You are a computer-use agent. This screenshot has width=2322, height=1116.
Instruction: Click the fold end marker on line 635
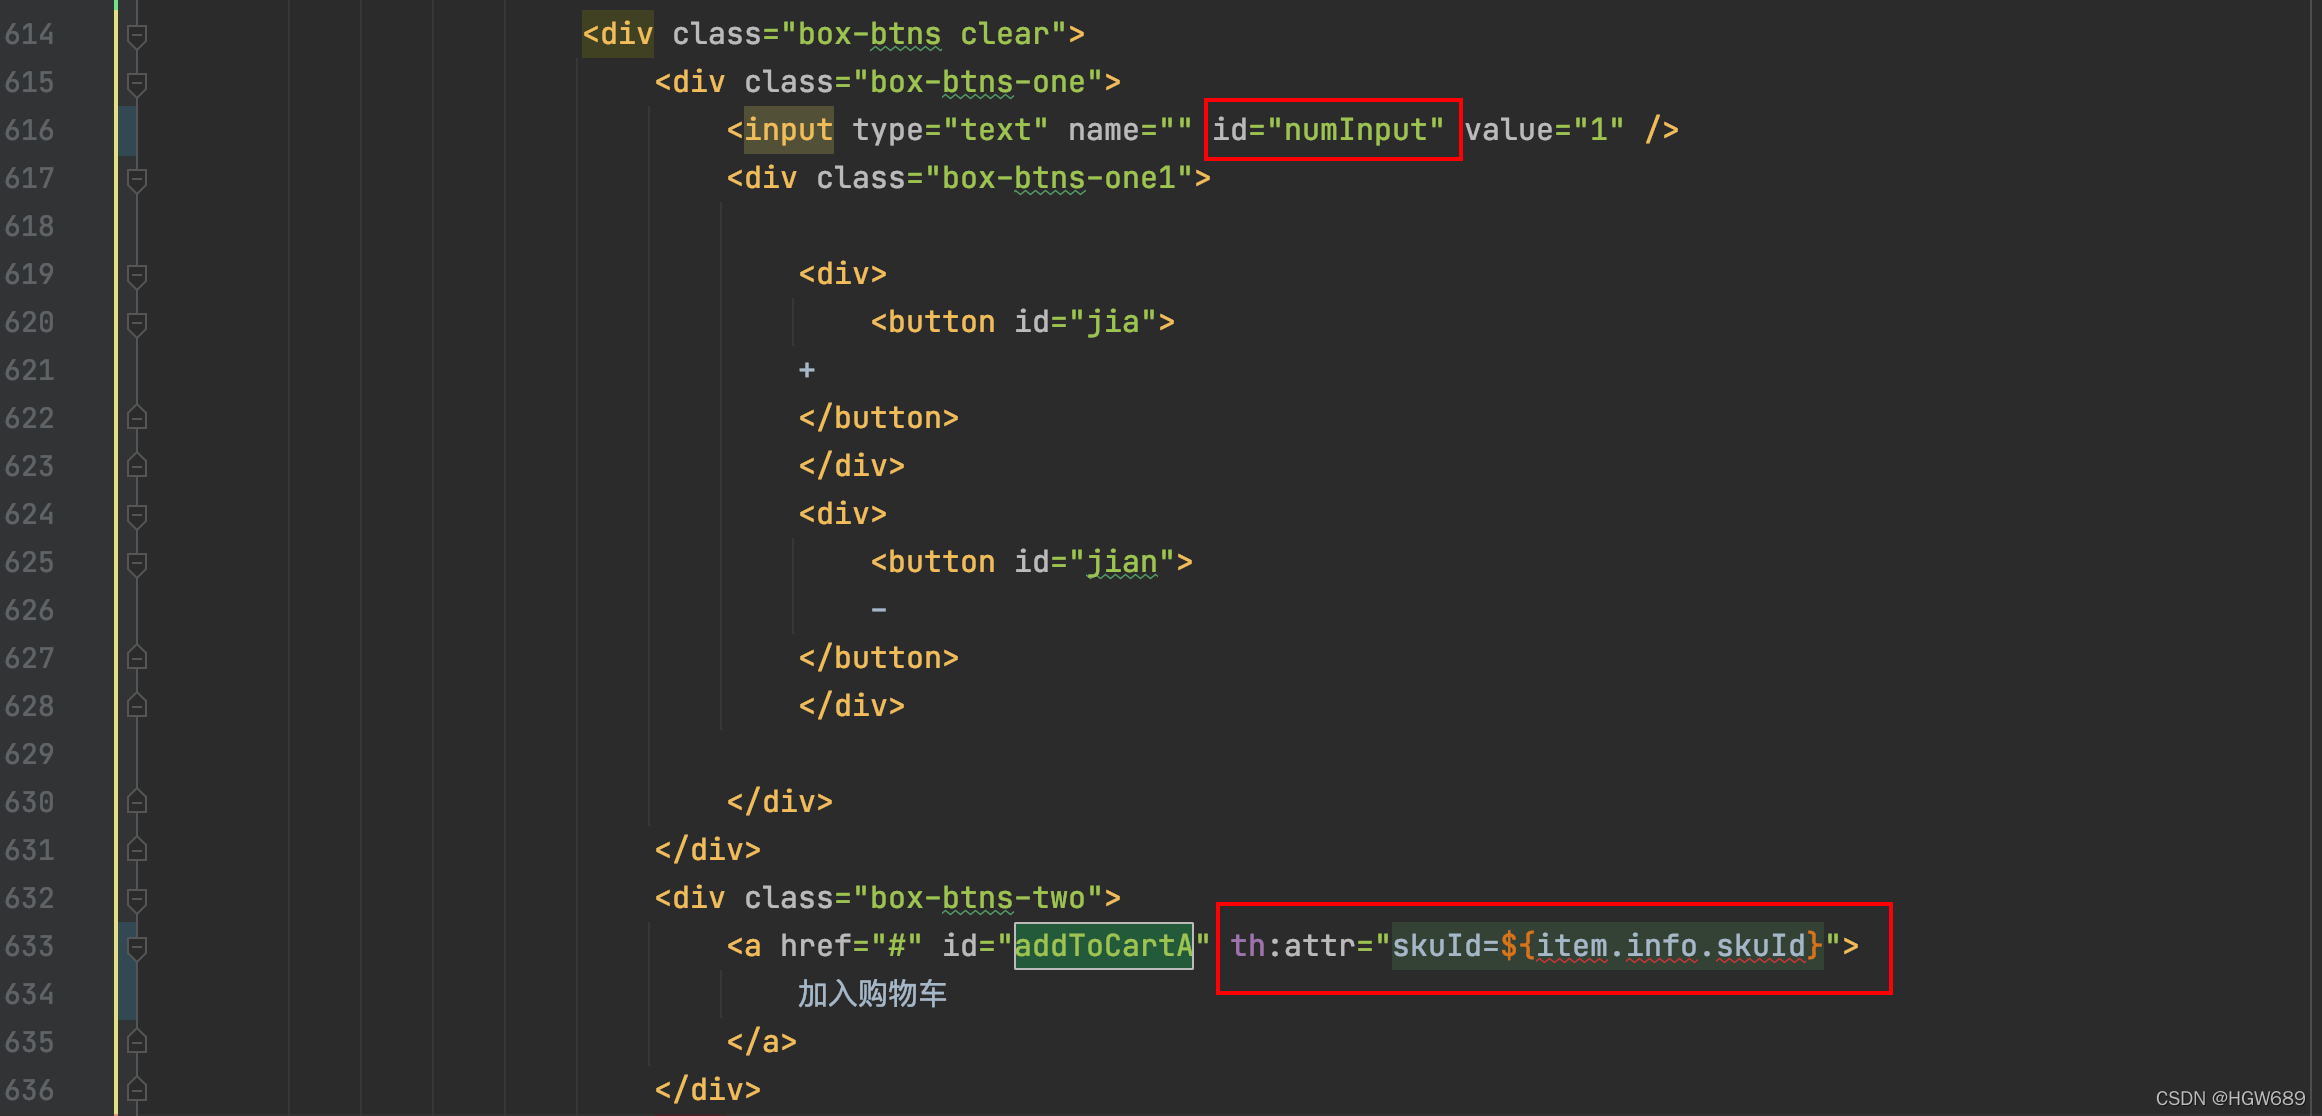[x=137, y=1042]
